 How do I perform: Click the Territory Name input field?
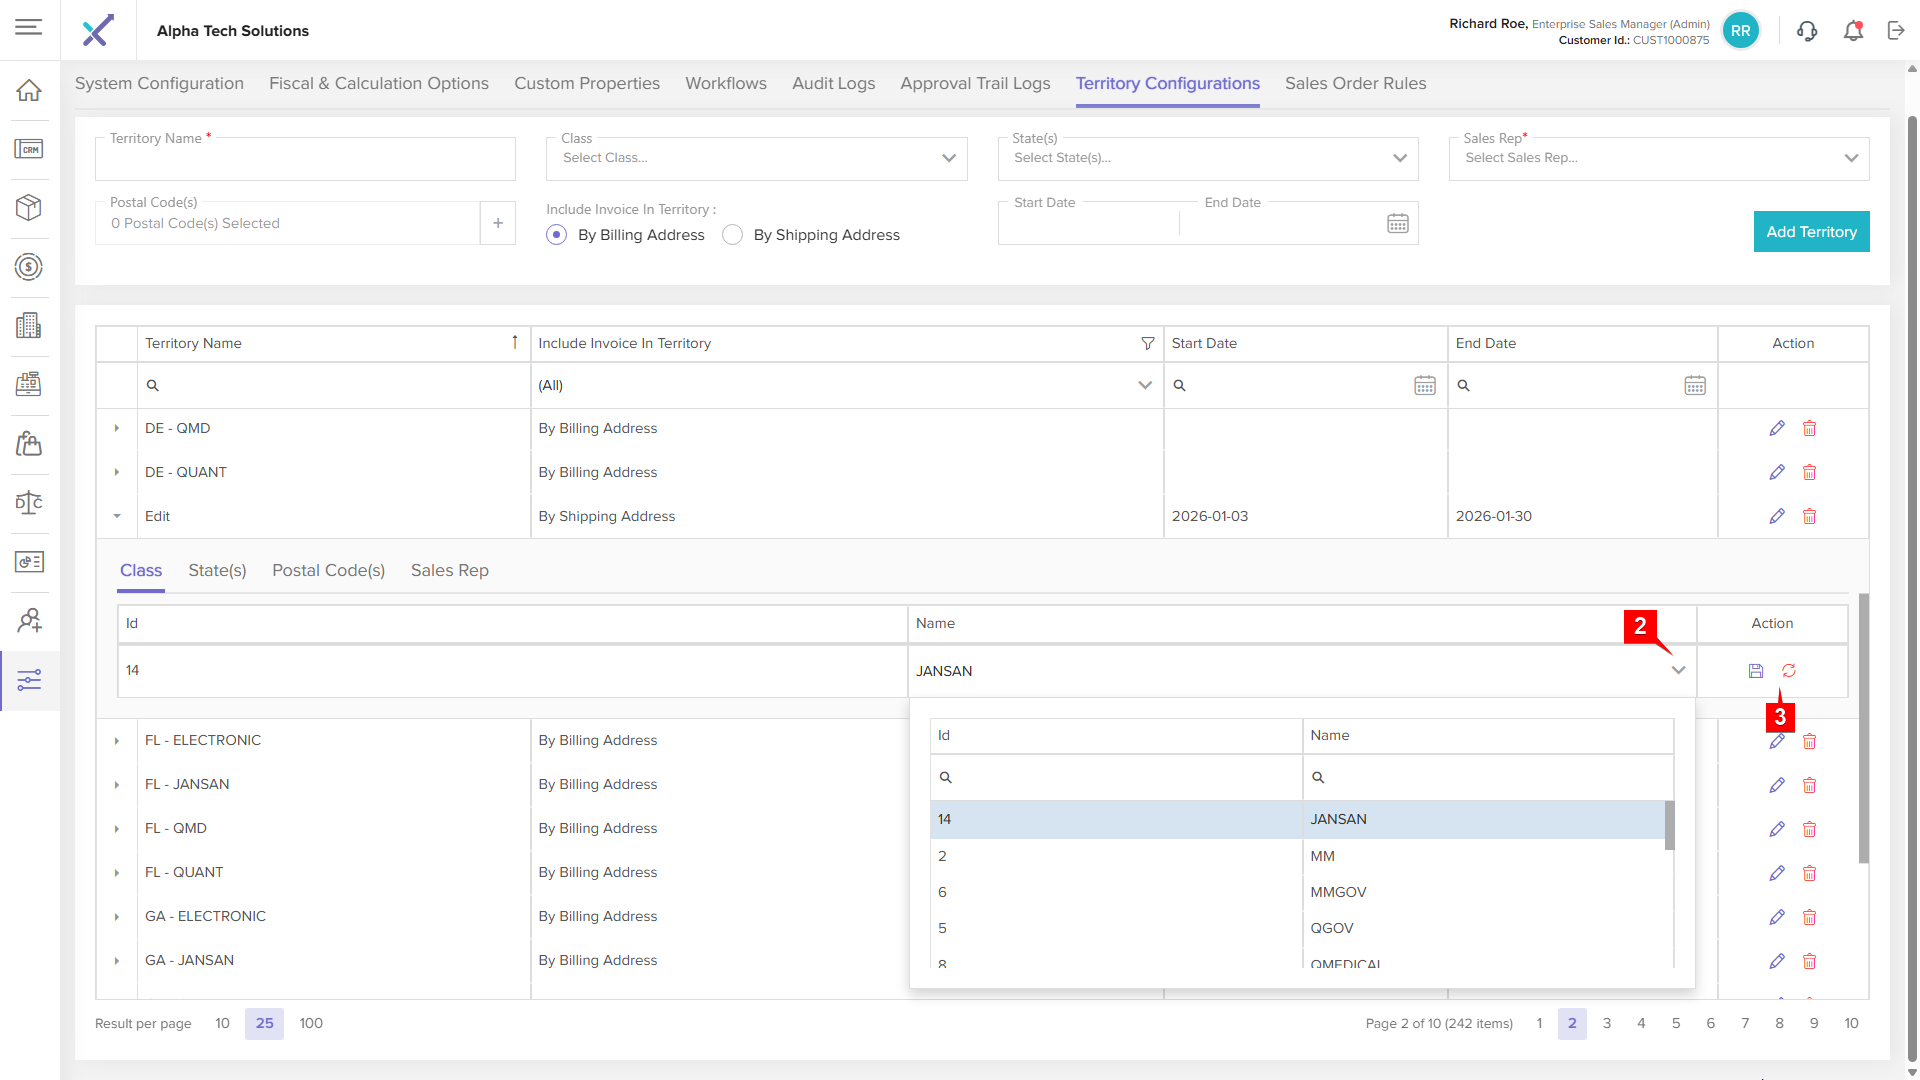305,162
